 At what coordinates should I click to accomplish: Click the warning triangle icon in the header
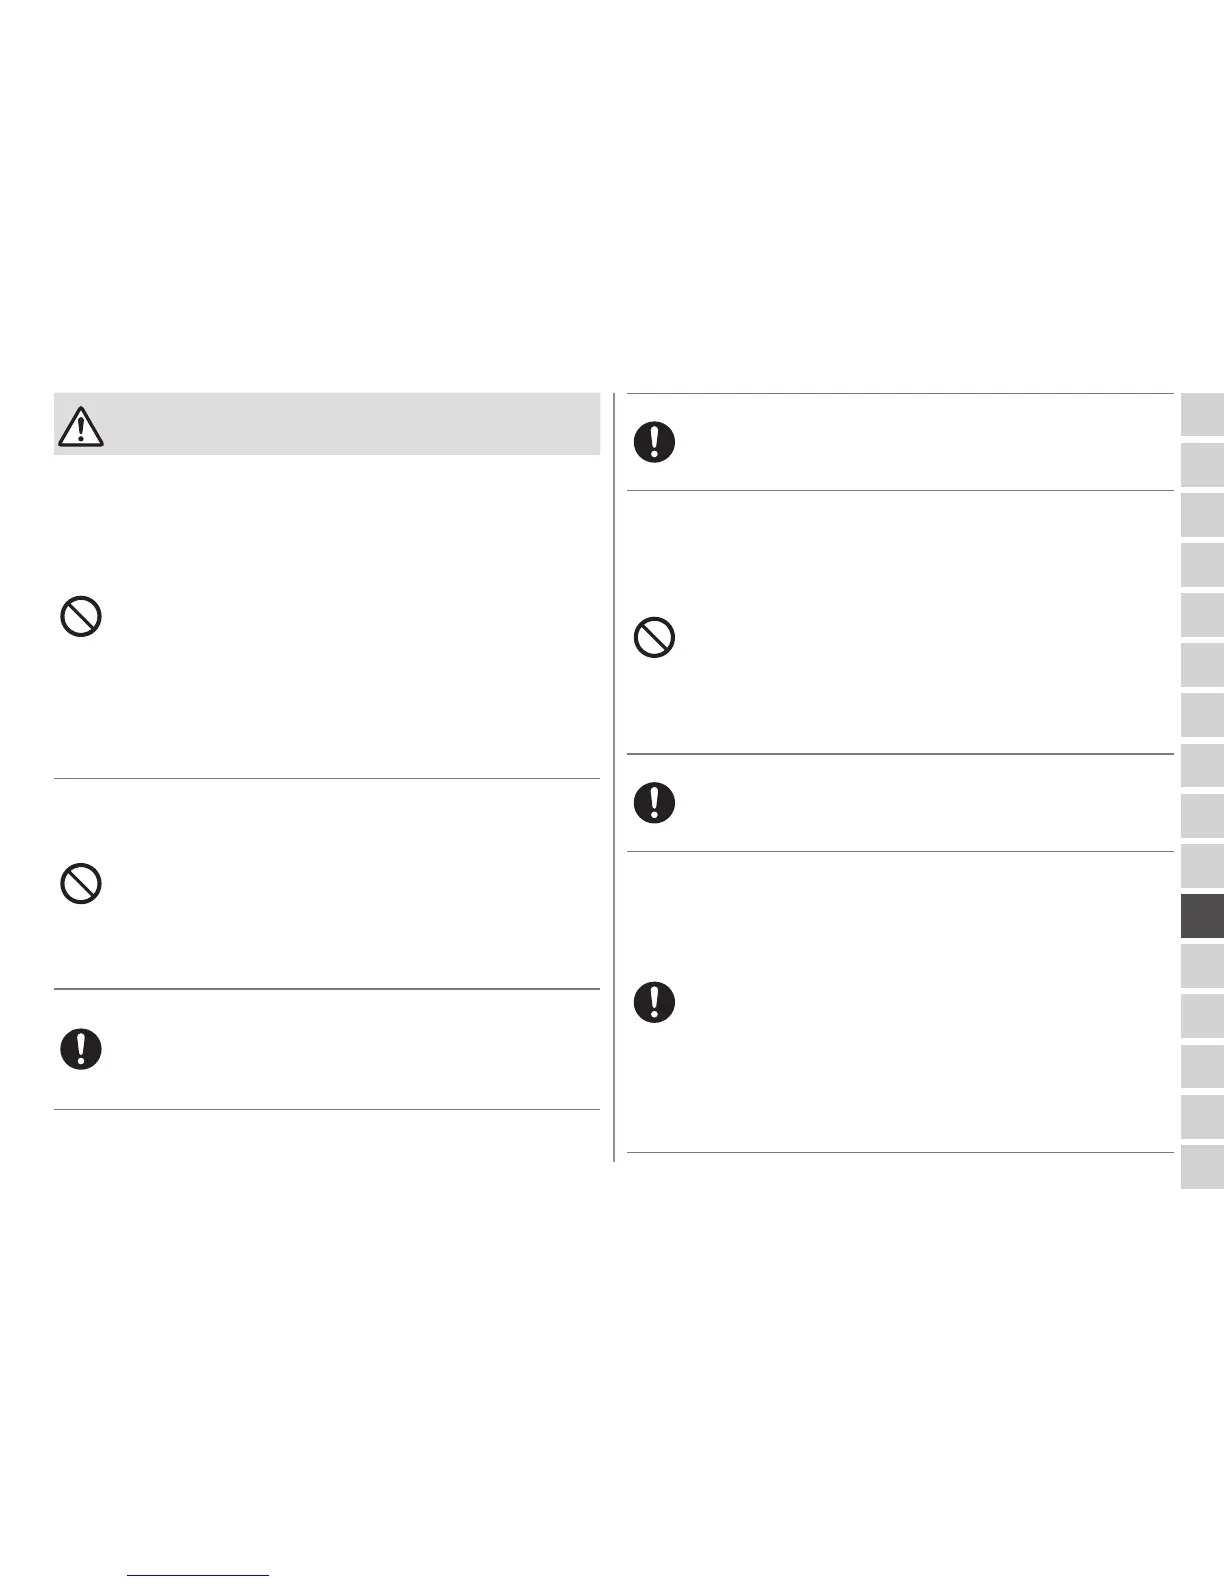(81, 426)
